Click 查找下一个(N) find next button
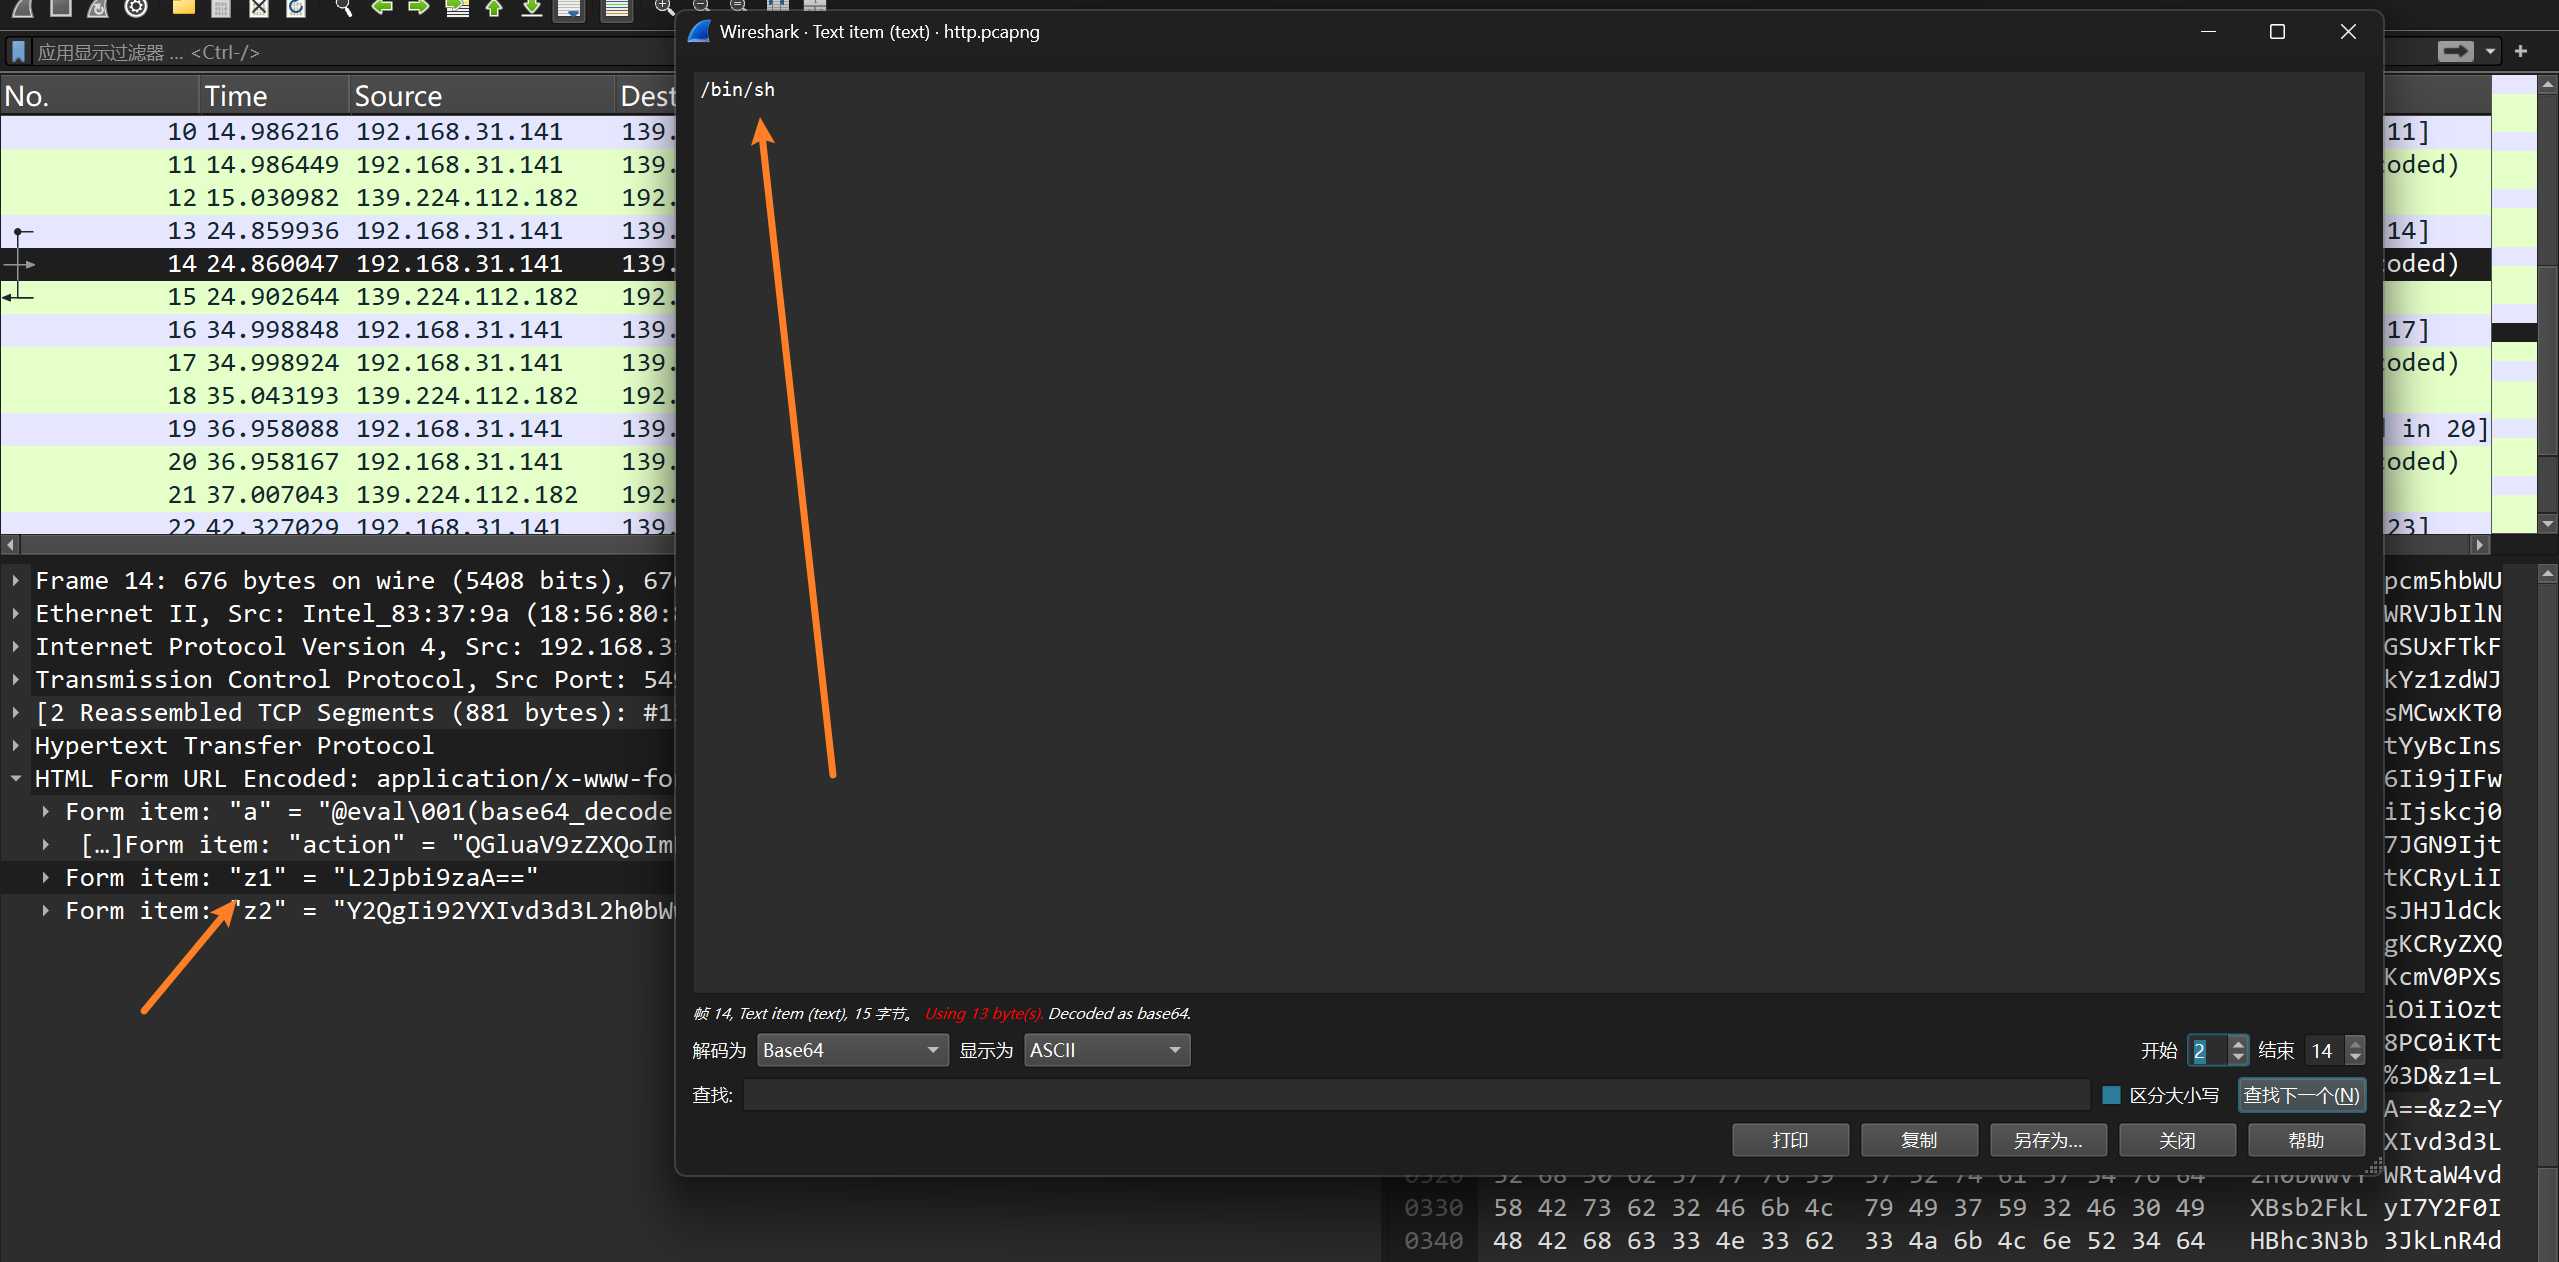 pos(2300,1095)
